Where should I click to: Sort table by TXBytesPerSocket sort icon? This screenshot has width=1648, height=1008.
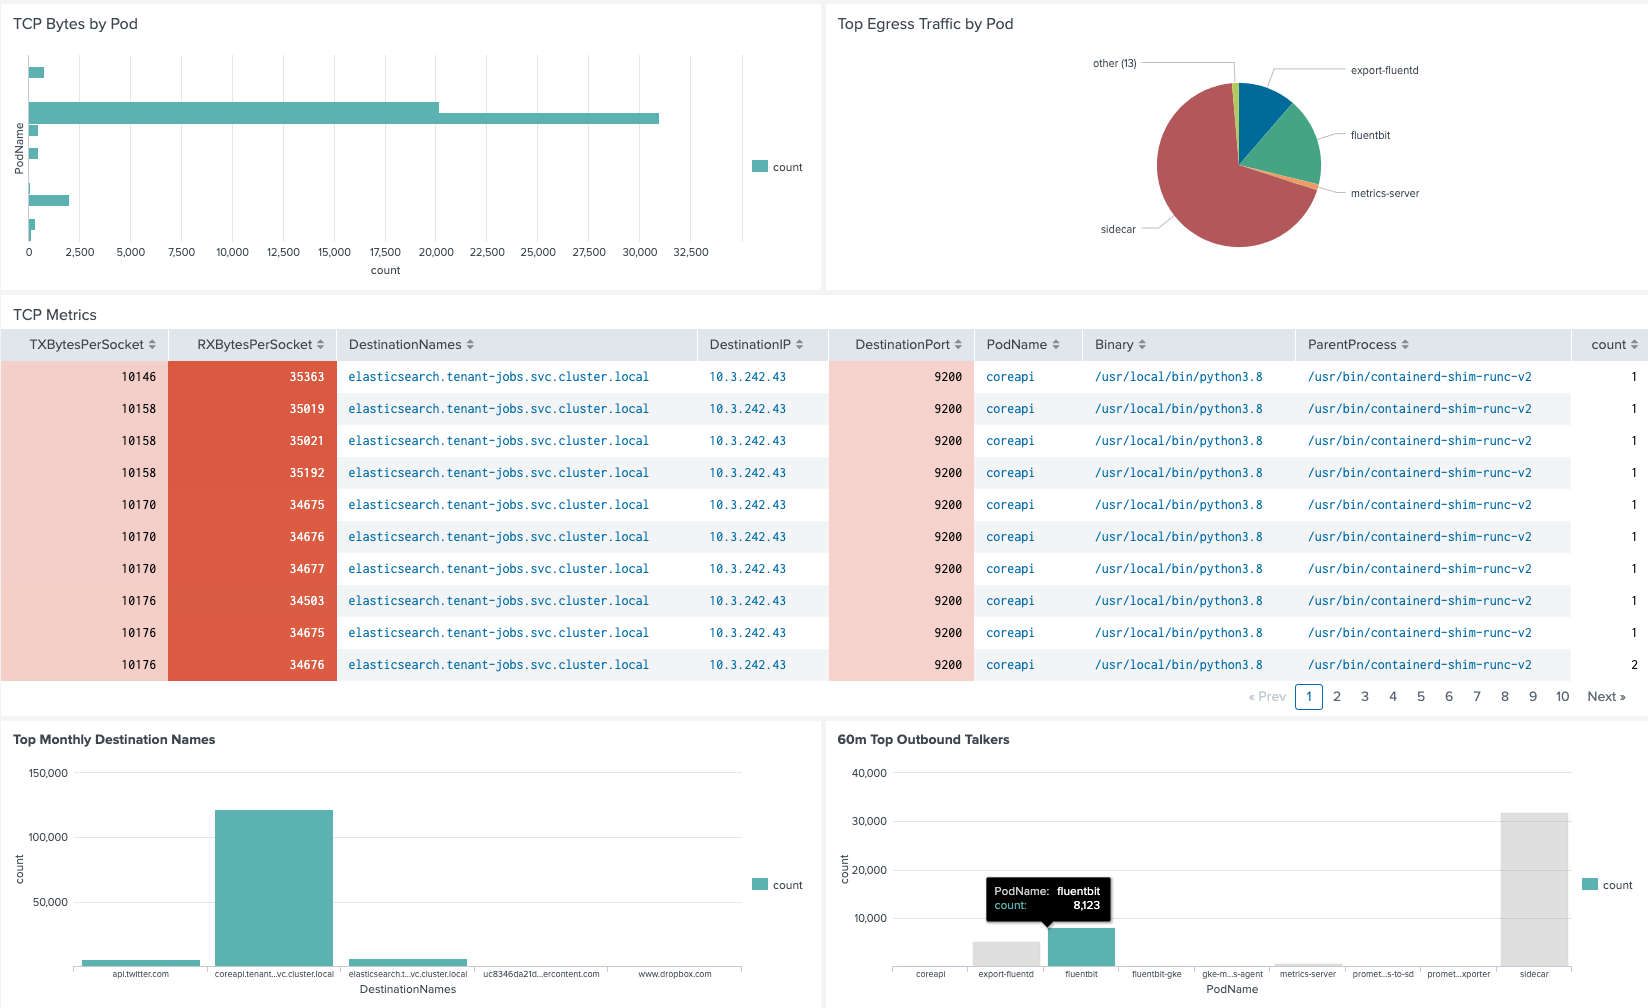[152, 345]
